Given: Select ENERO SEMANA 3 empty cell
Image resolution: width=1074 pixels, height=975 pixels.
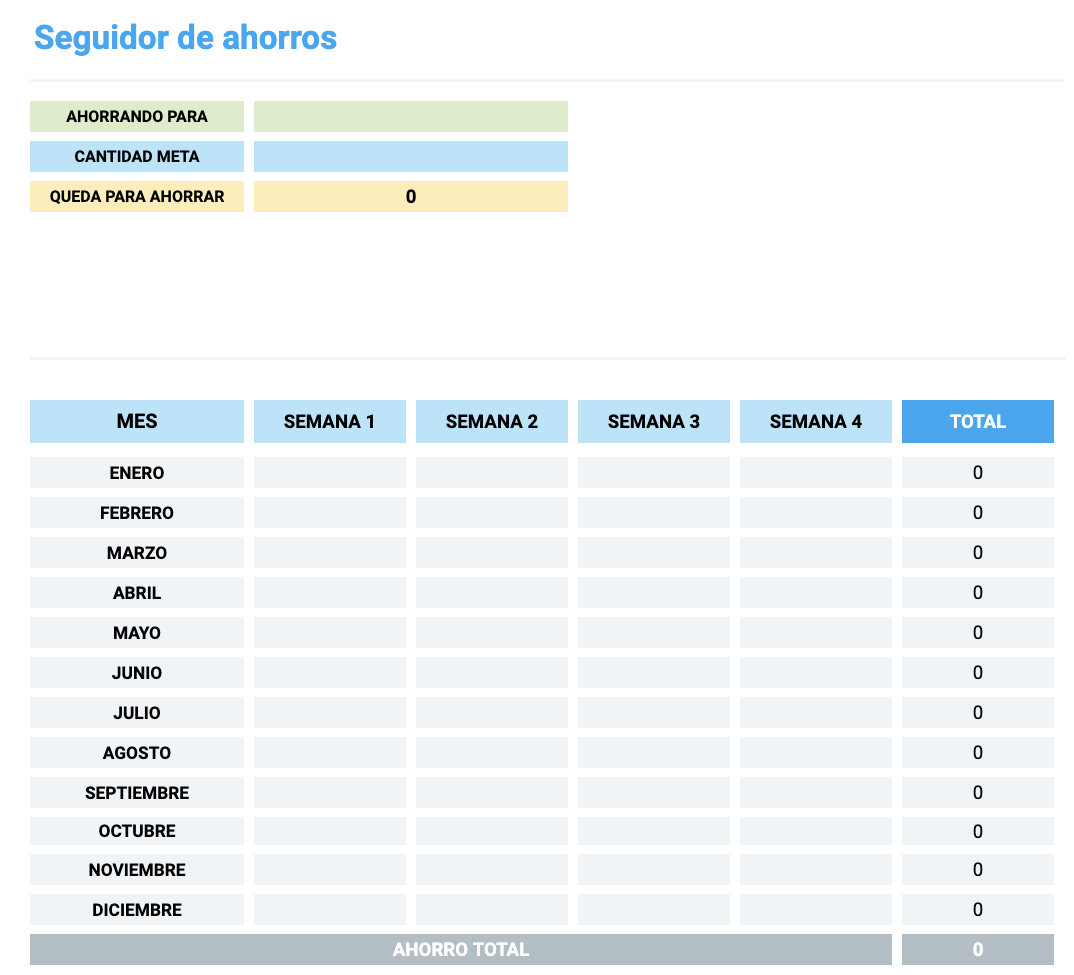Looking at the screenshot, I should coord(653,473).
